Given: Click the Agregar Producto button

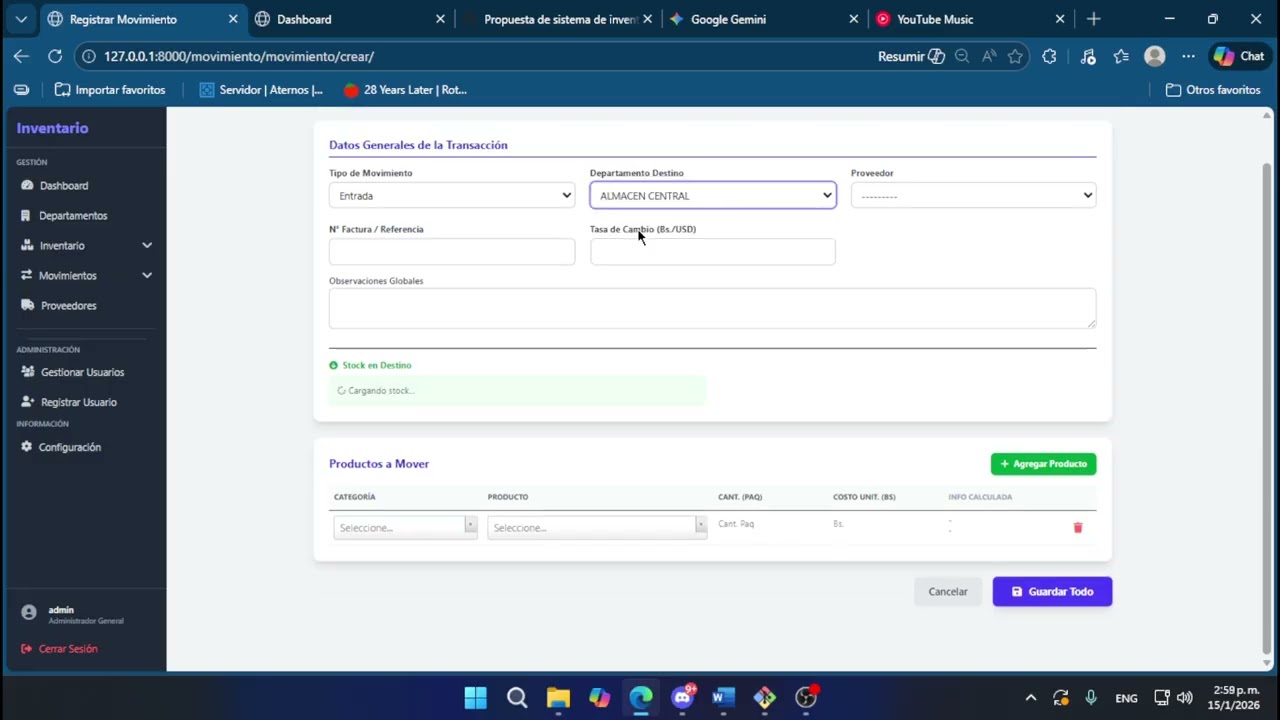Looking at the screenshot, I should coord(1043,464).
